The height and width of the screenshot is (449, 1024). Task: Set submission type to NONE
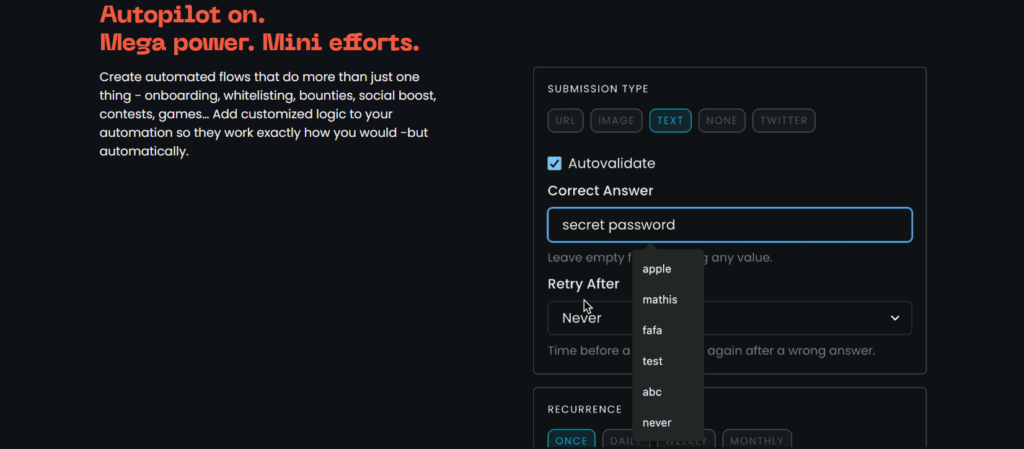click(721, 121)
